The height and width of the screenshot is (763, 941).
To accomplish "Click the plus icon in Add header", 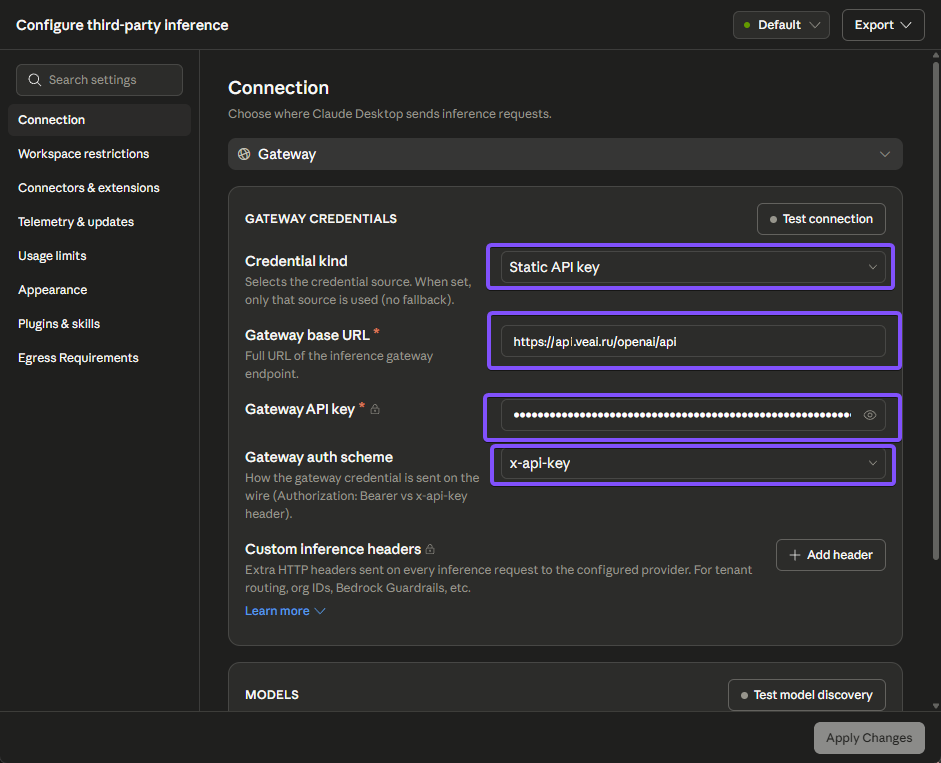I will [x=795, y=555].
